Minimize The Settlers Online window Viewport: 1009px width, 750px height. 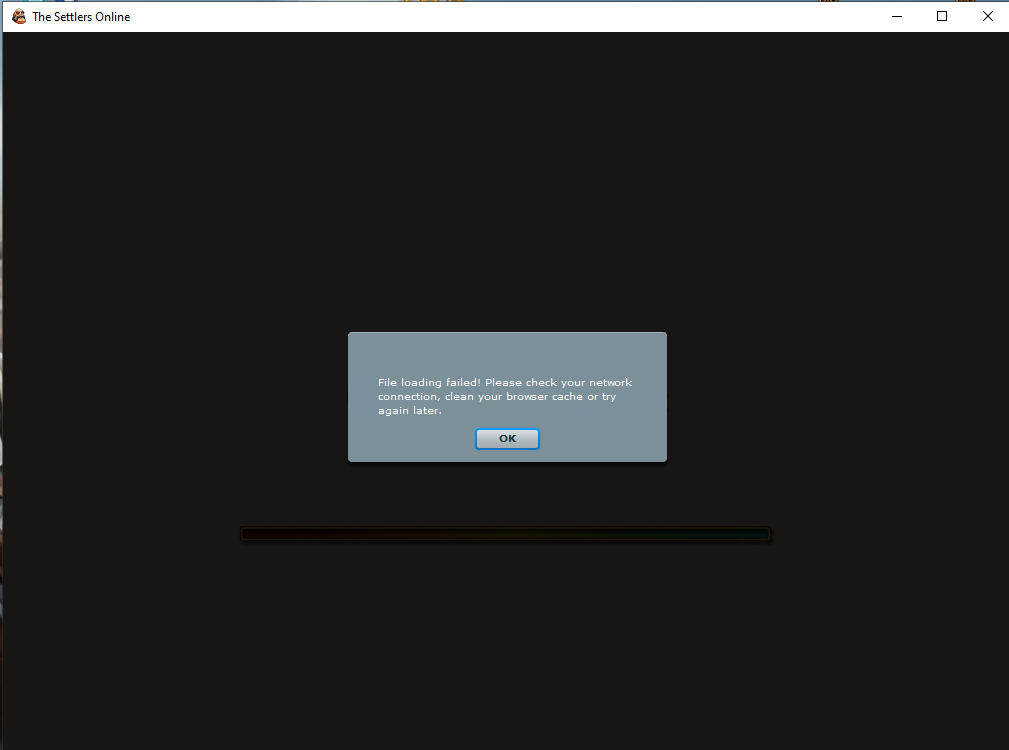[897, 17]
